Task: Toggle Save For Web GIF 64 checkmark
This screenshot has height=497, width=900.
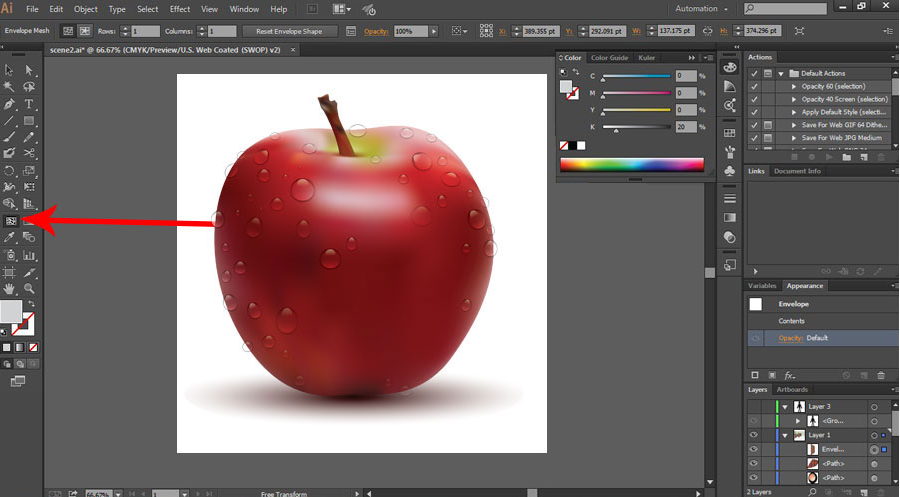Action: (754, 125)
